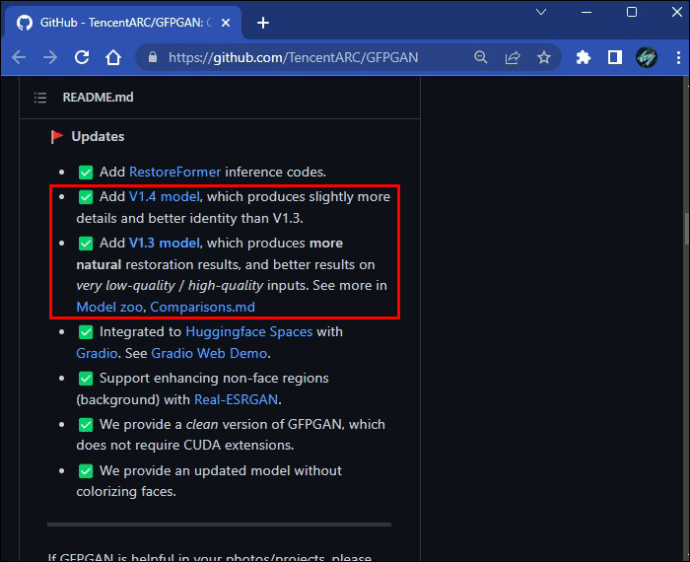Click the Updates heading

[x=98, y=136]
